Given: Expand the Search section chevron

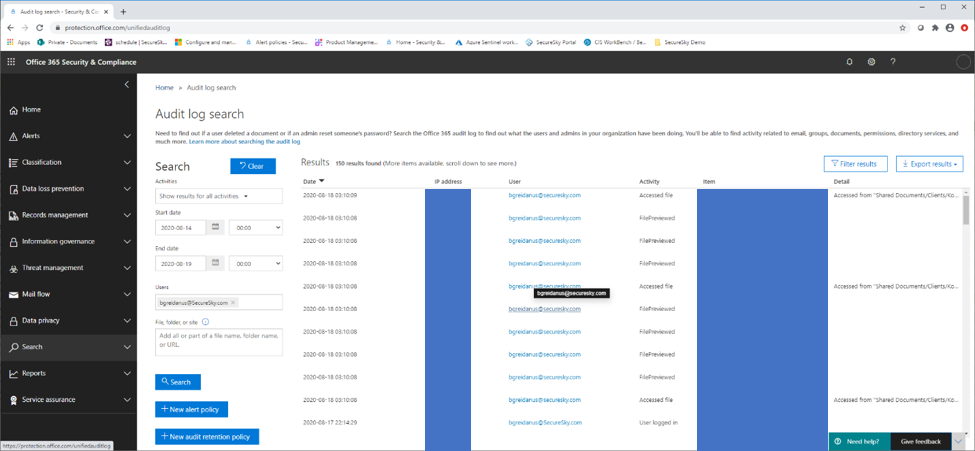Looking at the screenshot, I should click(x=127, y=347).
